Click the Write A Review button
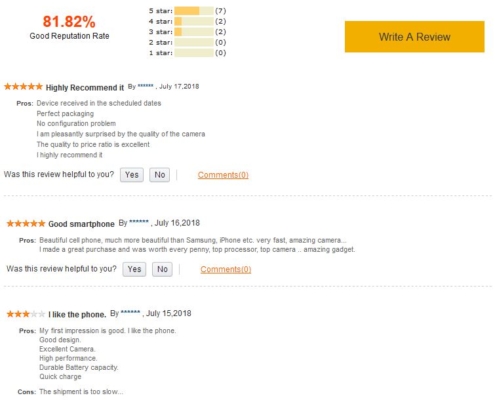This screenshot has height=400, width=495. coord(414,37)
